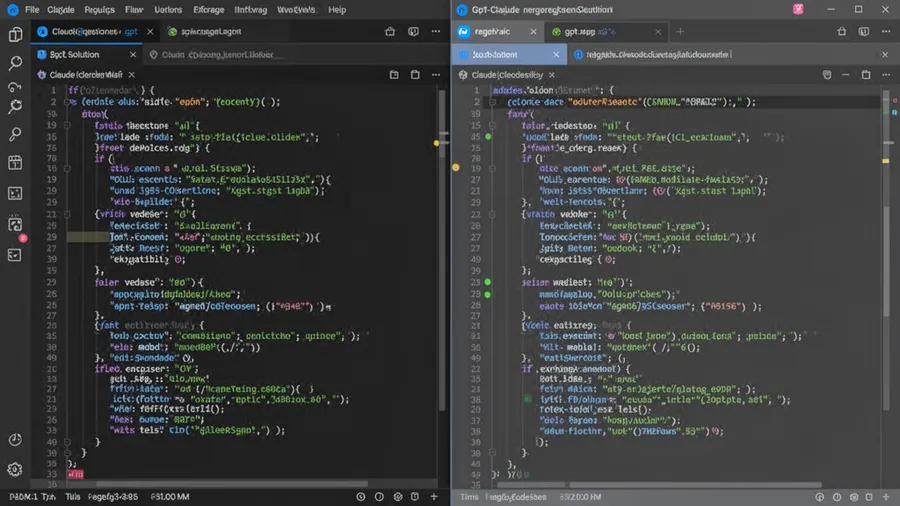Click info icon in right status bar
Image resolution: width=900 pixels, height=506 pixels.
point(837,497)
